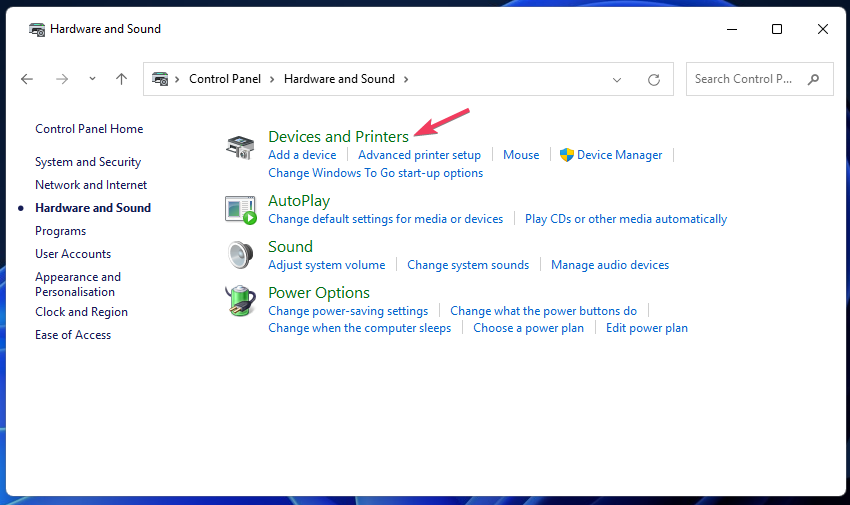Open the Devices and Printers heading
Image resolution: width=850 pixels, height=505 pixels.
(338, 137)
